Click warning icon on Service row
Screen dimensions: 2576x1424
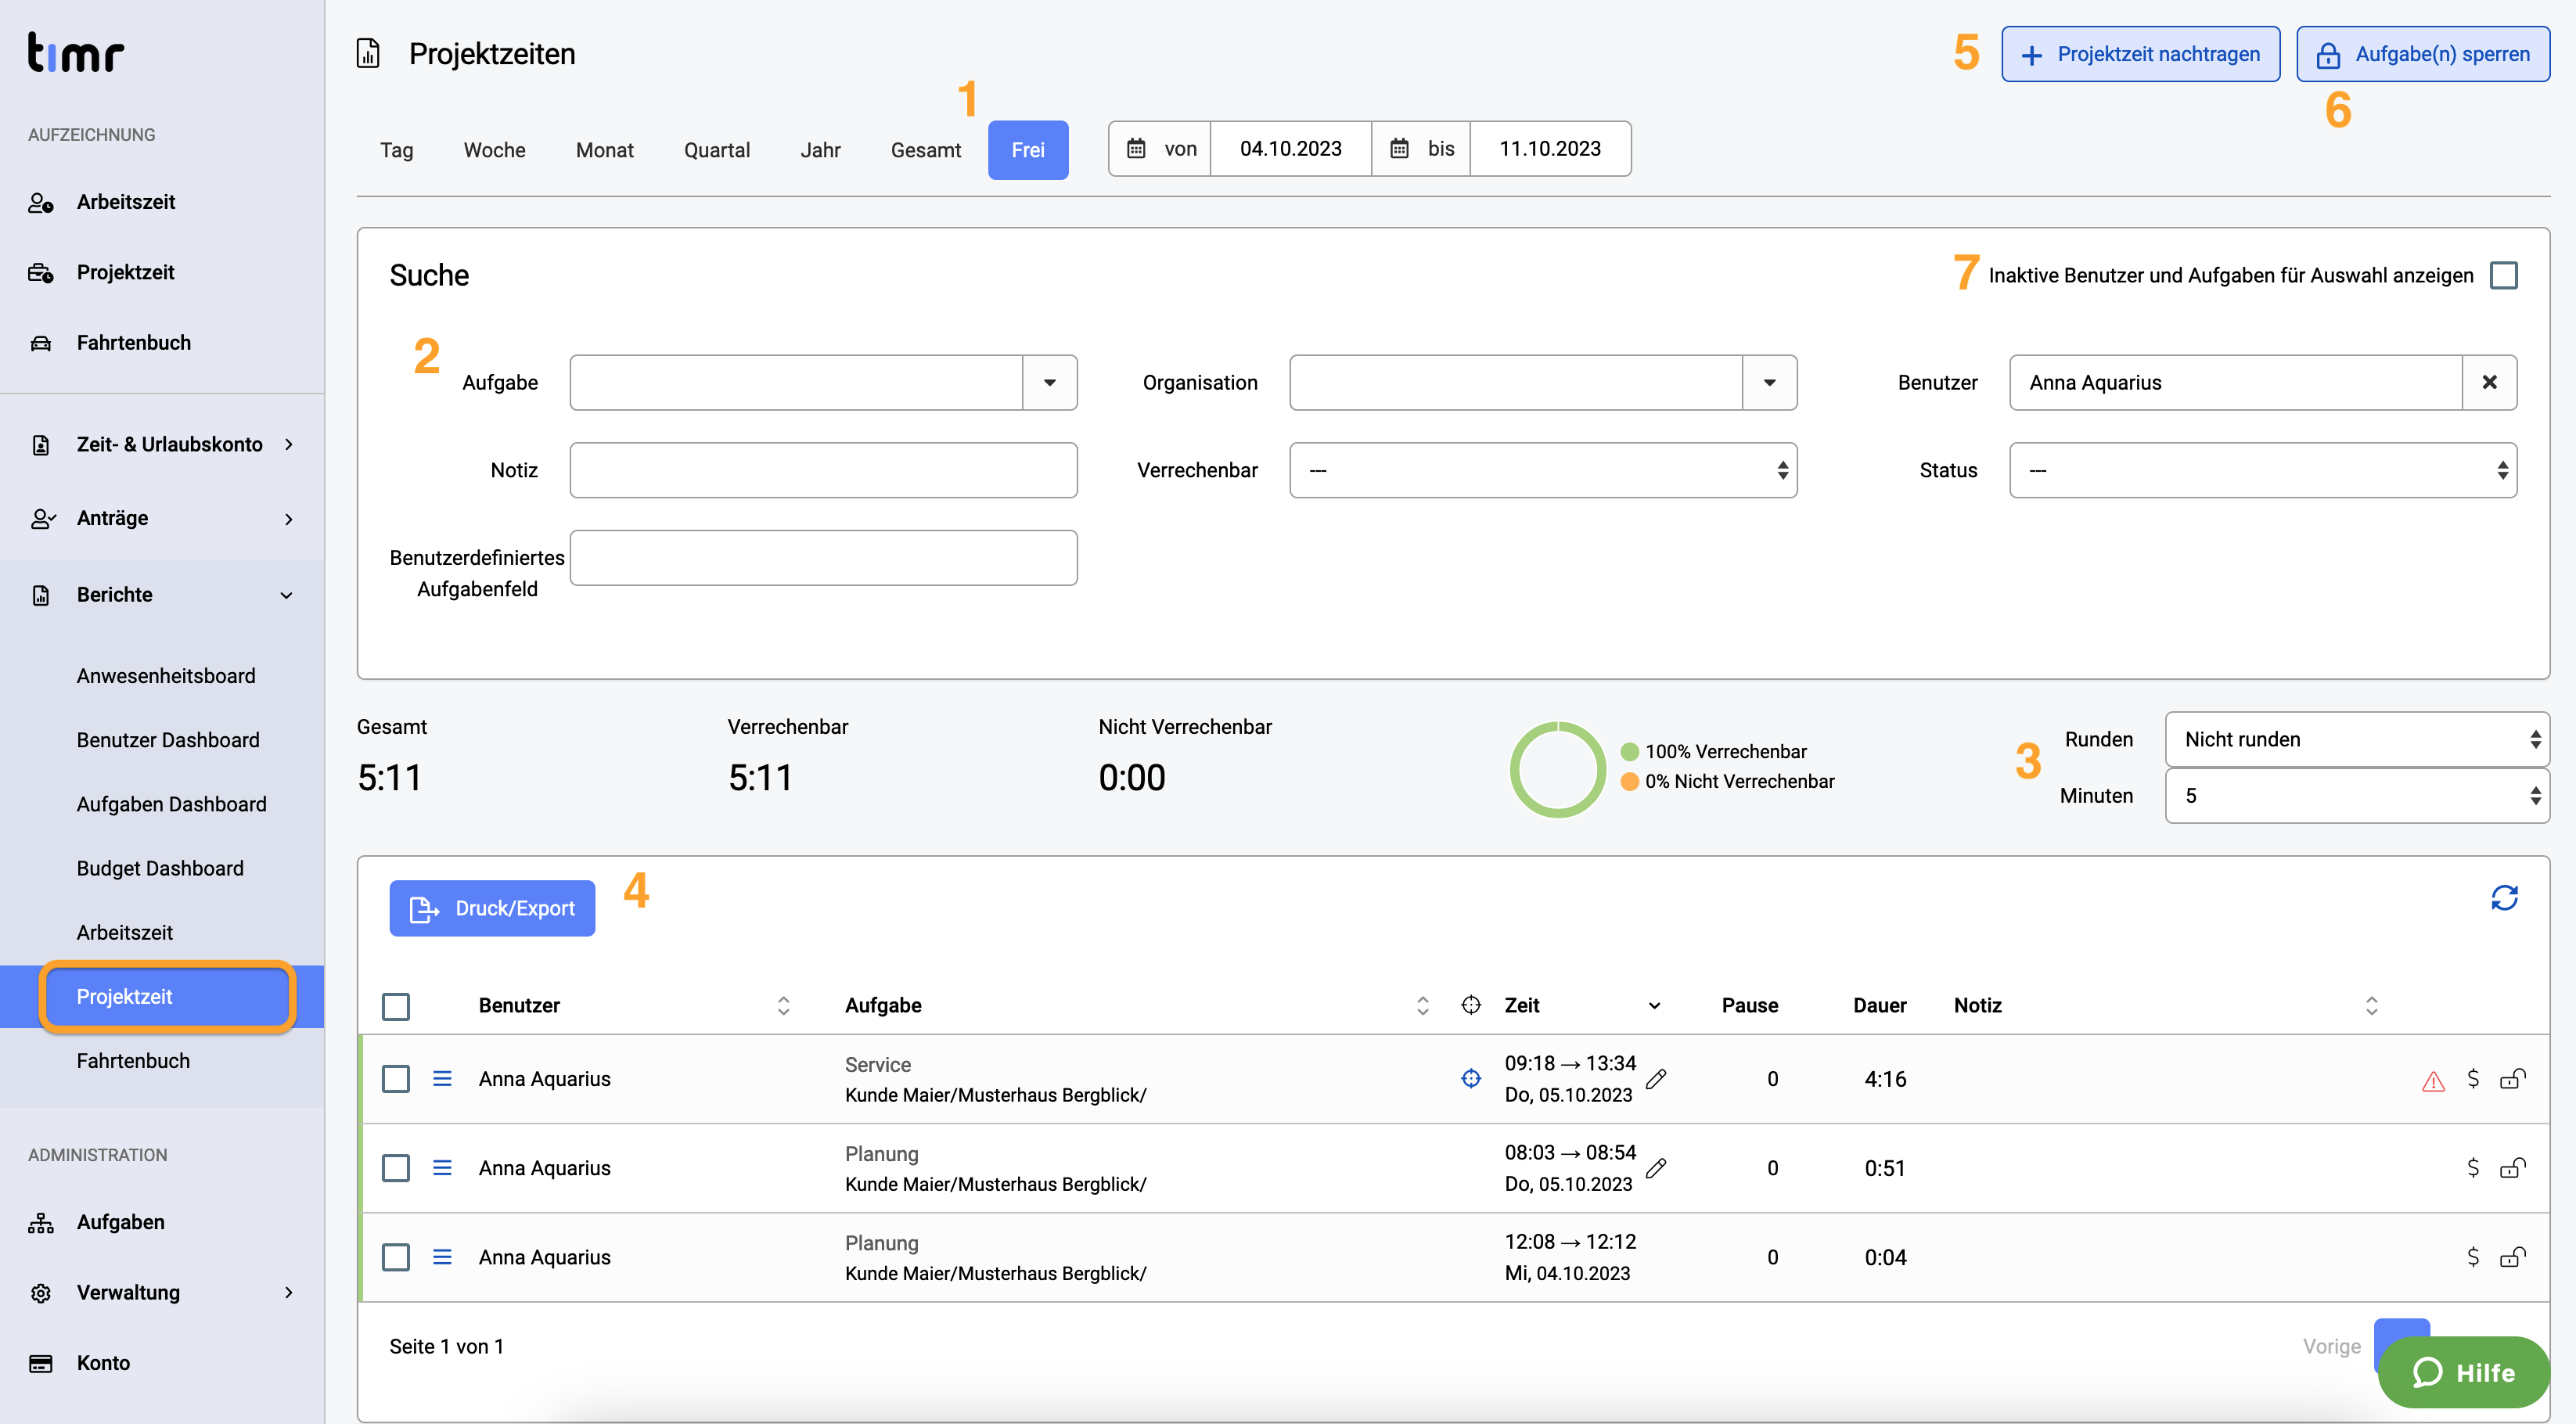pyautogui.click(x=2433, y=1081)
